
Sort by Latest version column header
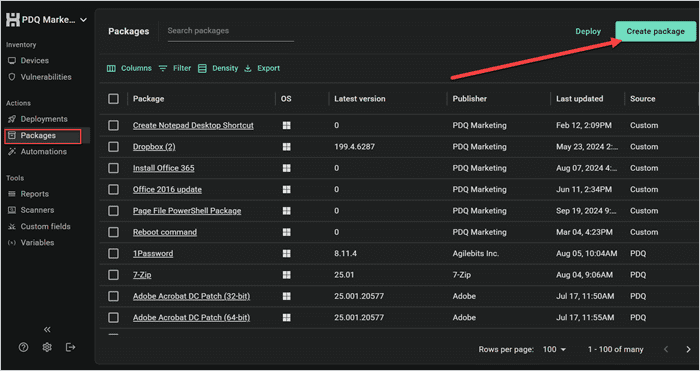(x=360, y=99)
